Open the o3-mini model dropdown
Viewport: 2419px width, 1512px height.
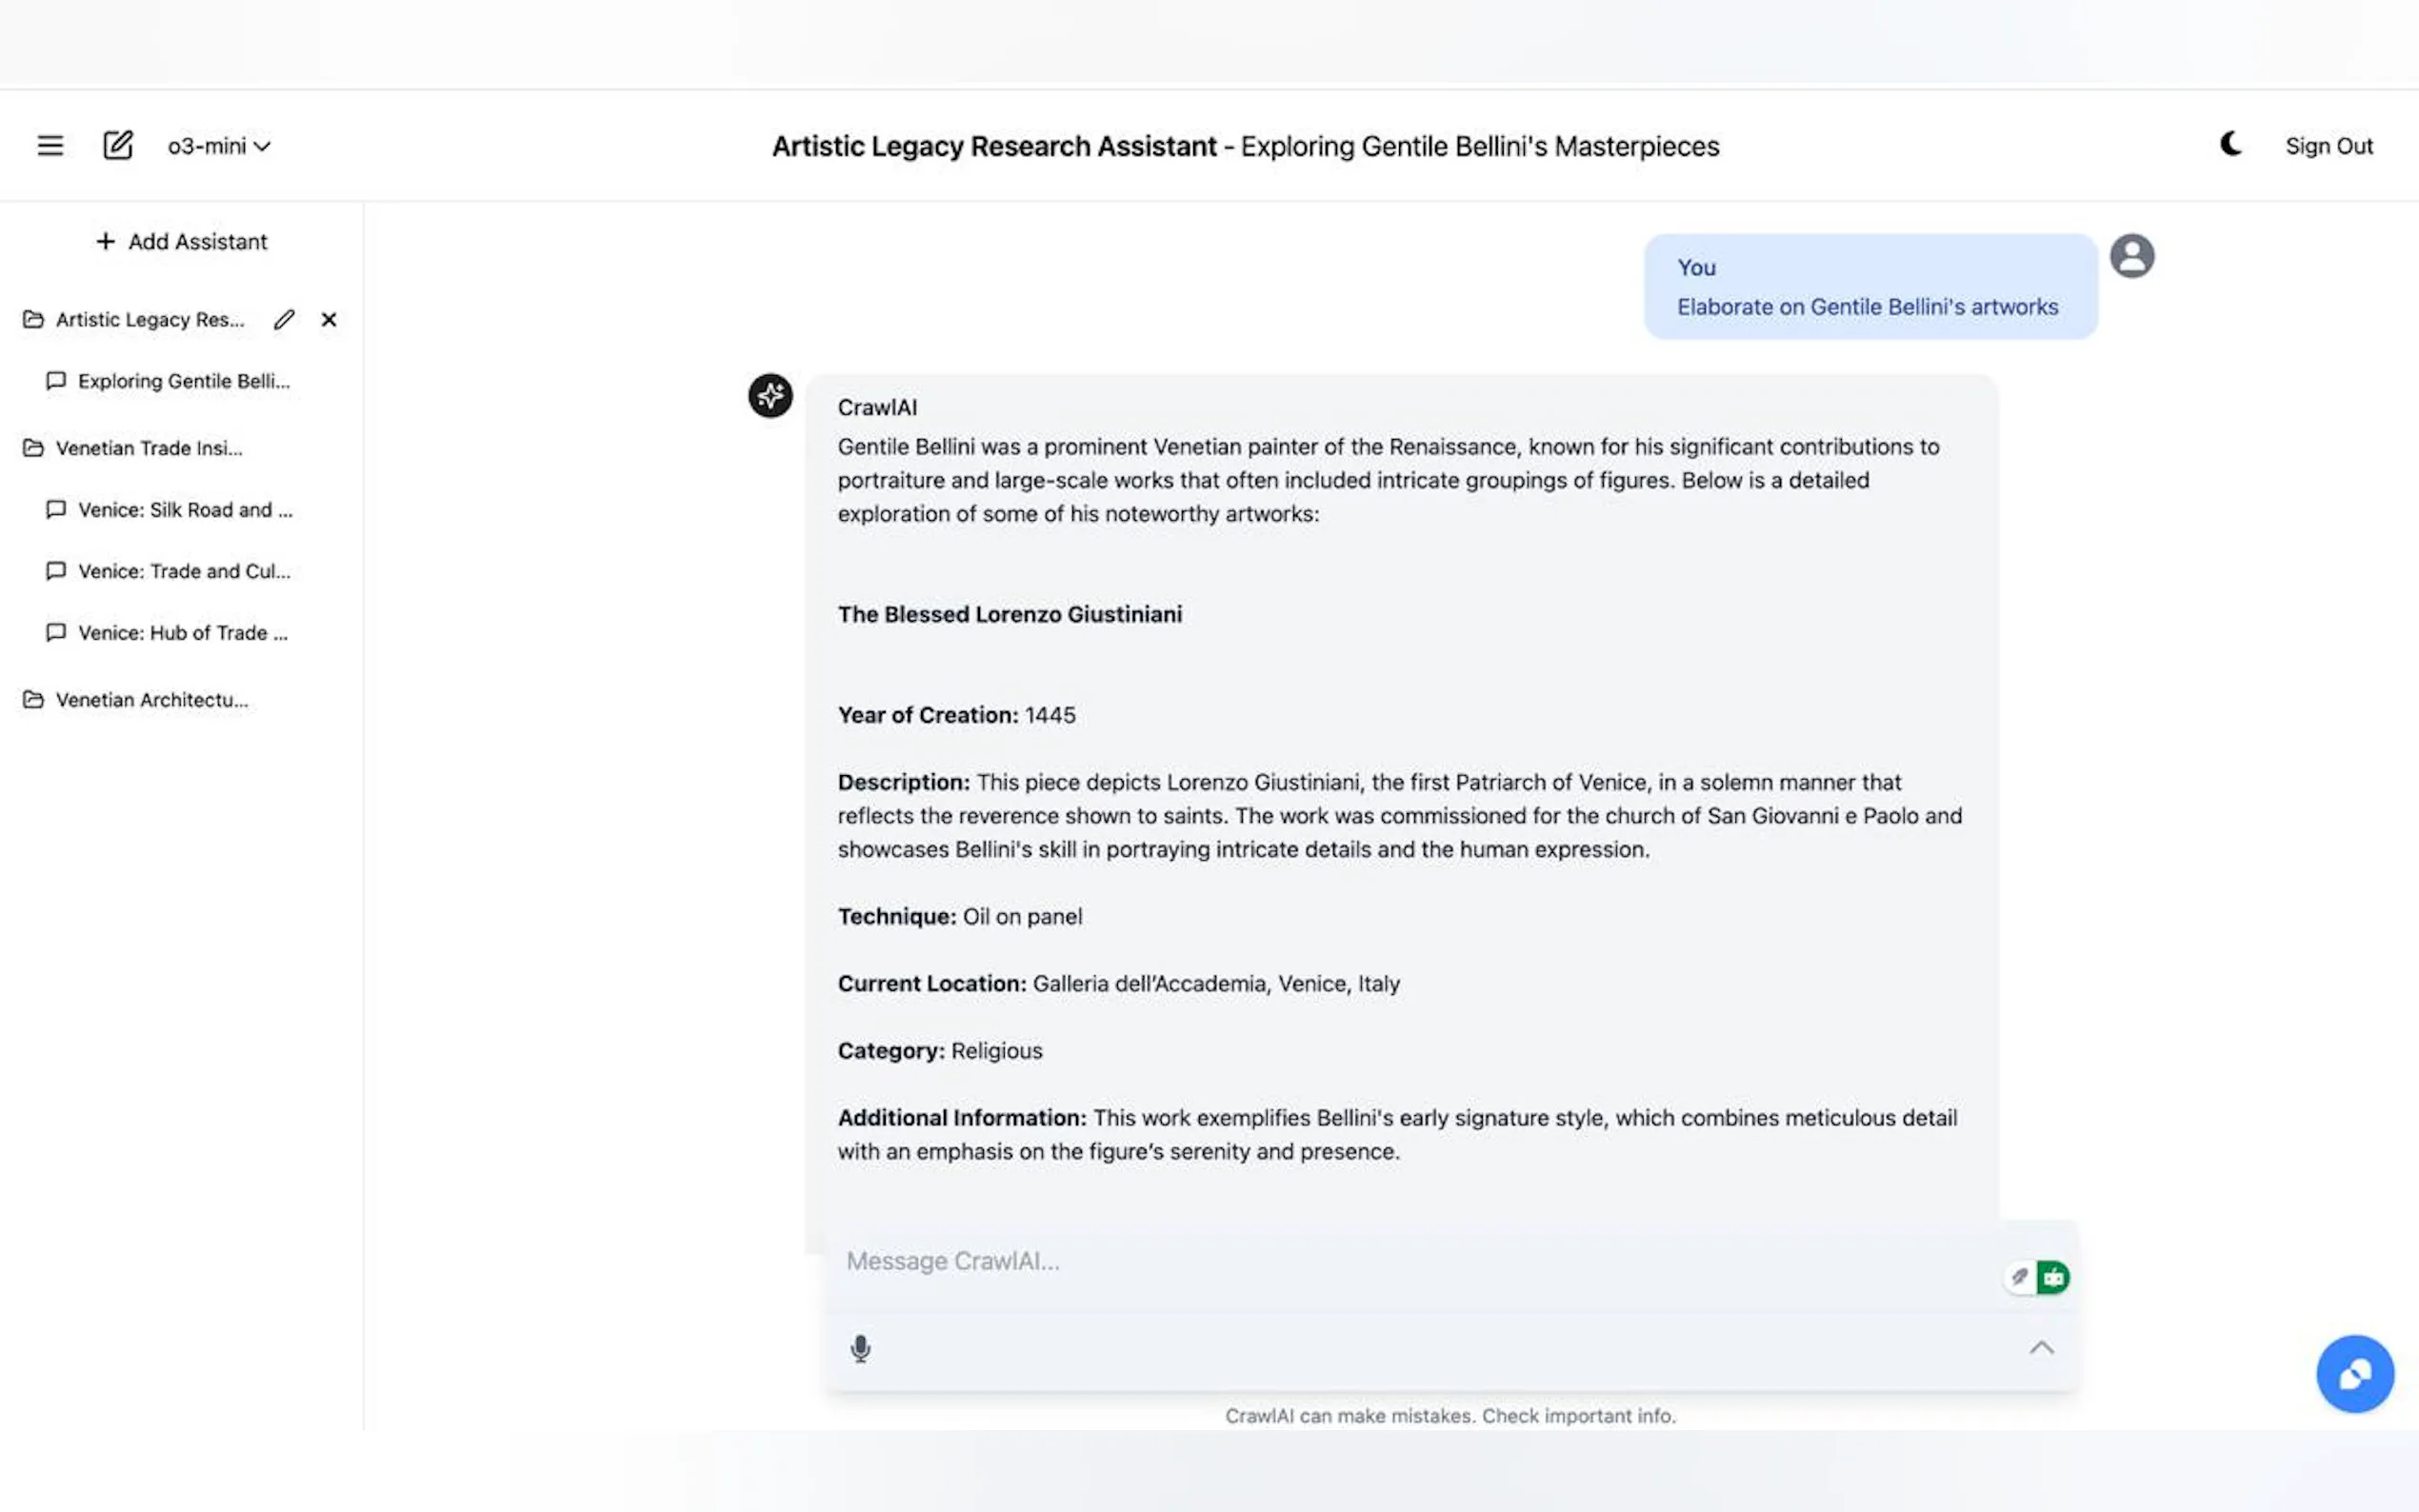coord(219,146)
